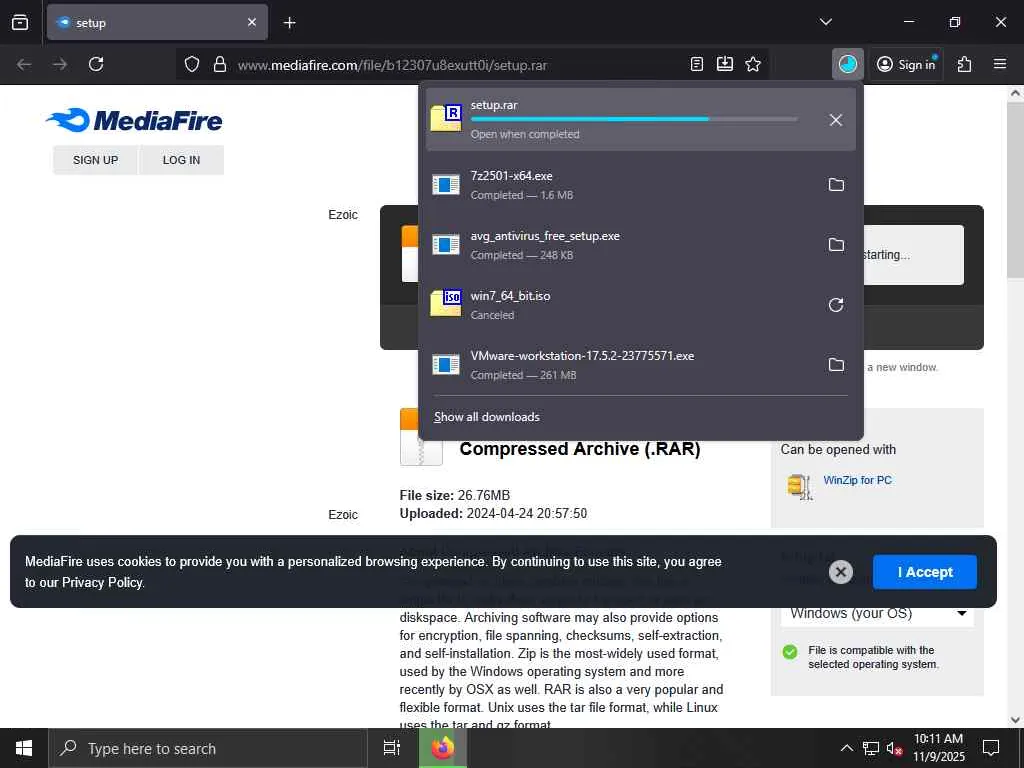Image resolution: width=1024 pixels, height=768 pixels.
Task: Close the setup tab
Action: pyautogui.click(x=252, y=22)
